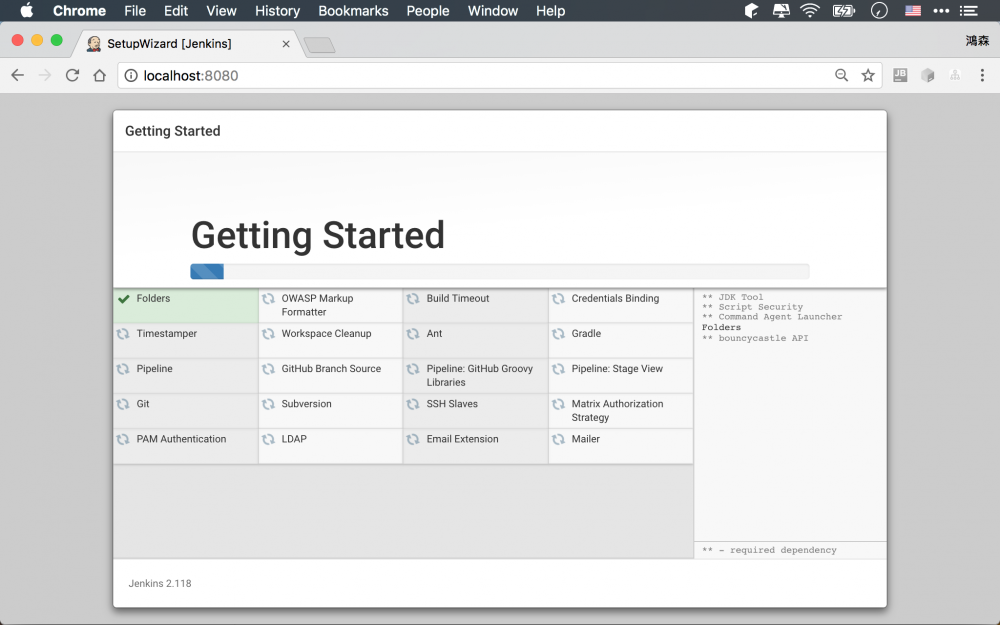The image size is (1000, 625).
Task: Click the spinner next to Credentials Binding plugin
Action: coord(557,297)
